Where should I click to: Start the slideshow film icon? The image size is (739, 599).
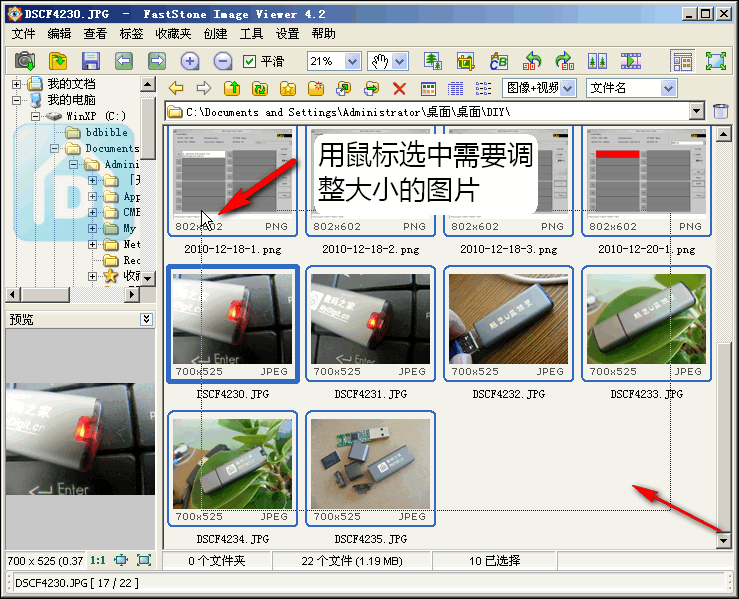(631, 61)
